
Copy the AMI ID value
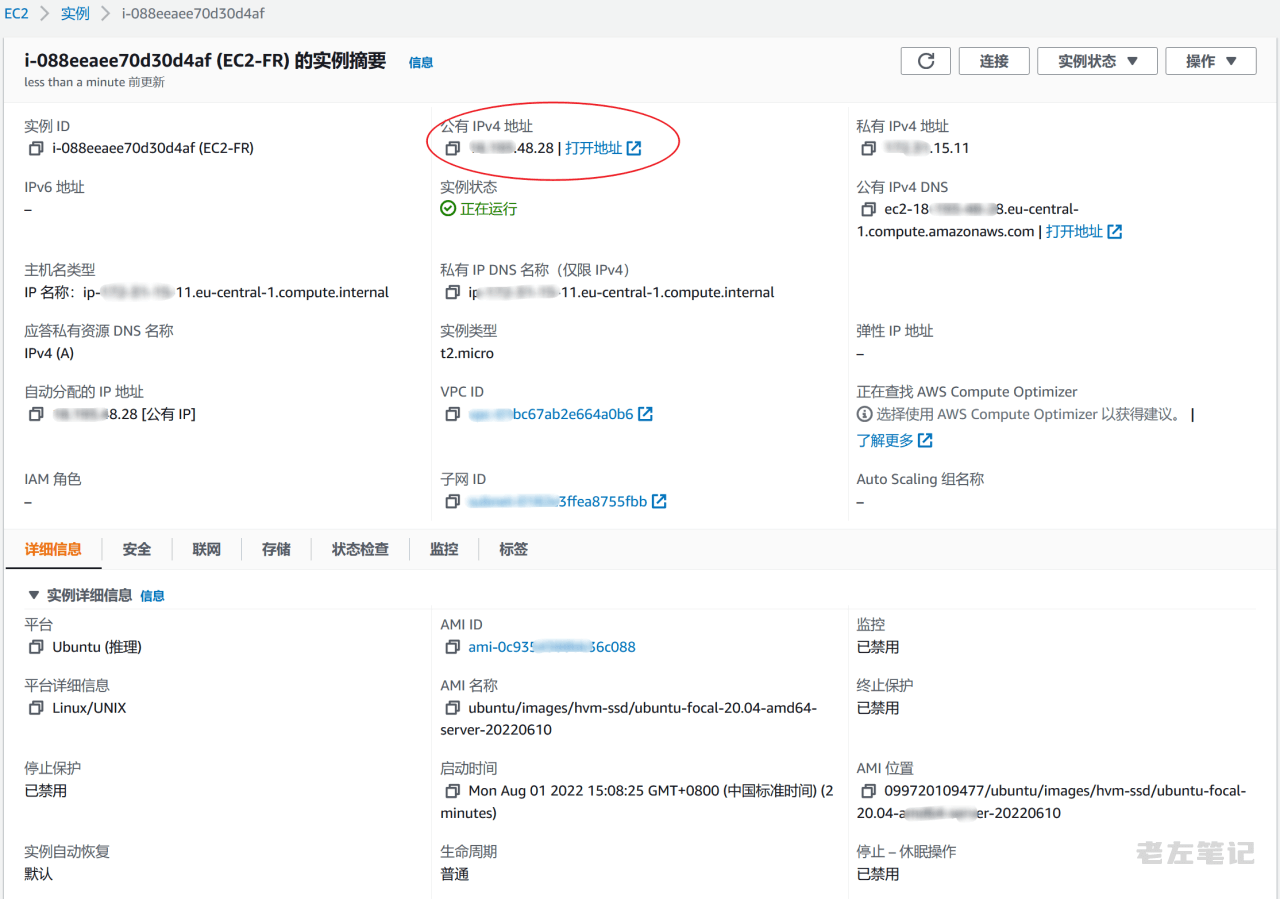coord(453,647)
